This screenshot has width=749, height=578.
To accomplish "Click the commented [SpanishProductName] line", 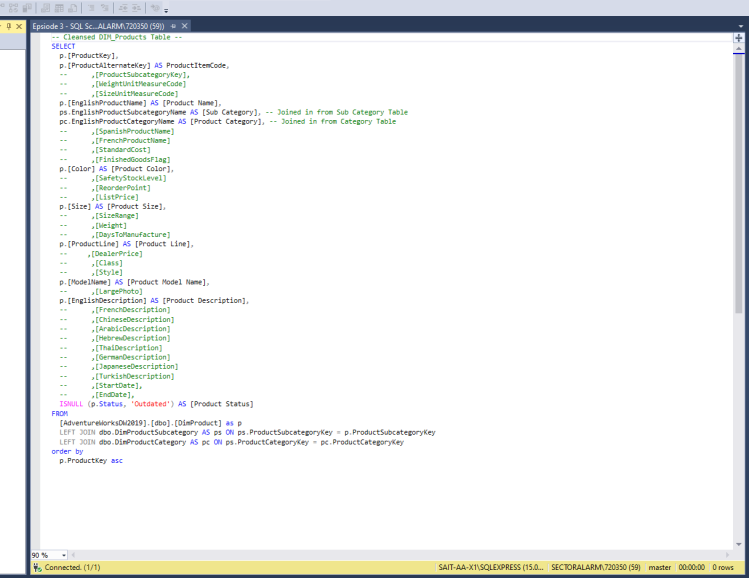I will [x=117, y=131].
